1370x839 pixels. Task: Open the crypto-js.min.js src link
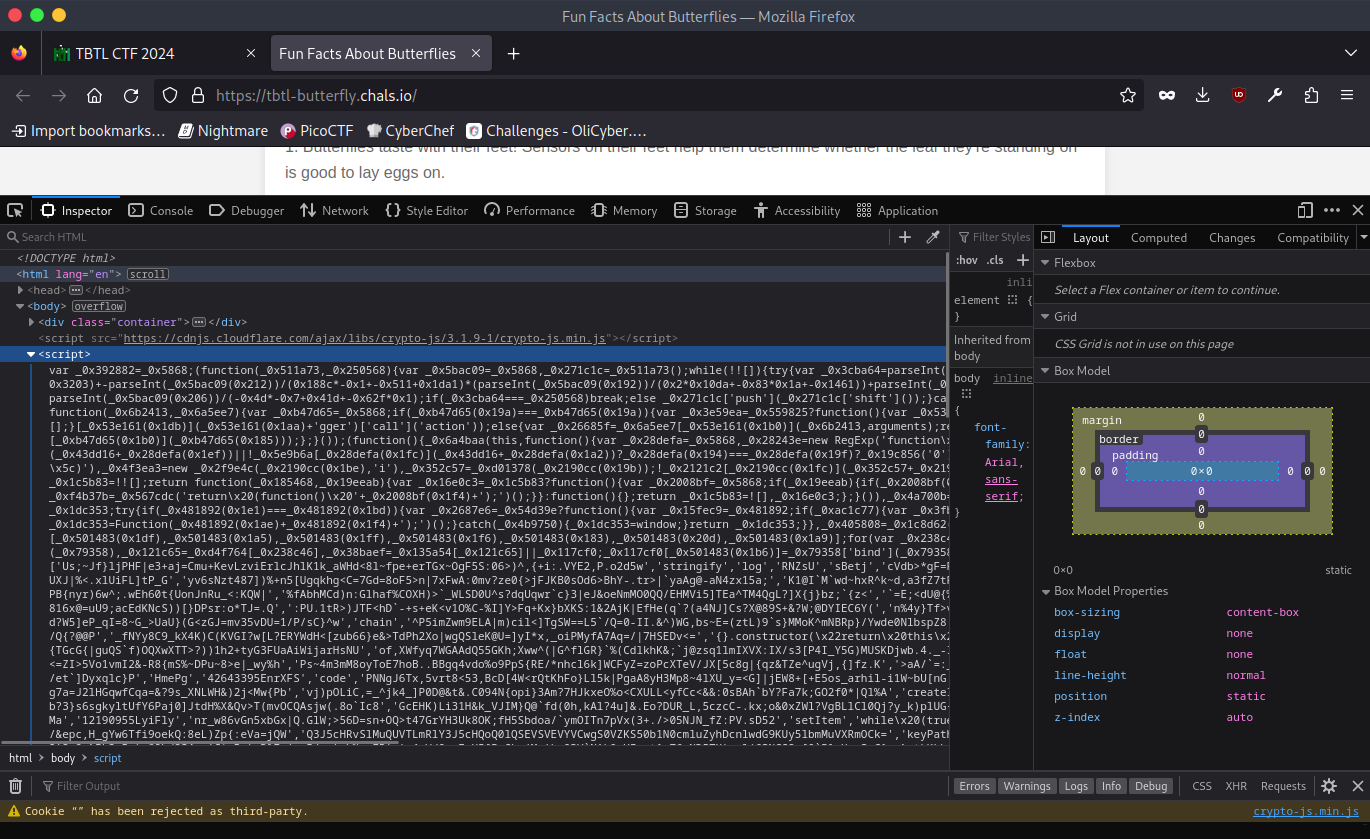click(x=364, y=338)
